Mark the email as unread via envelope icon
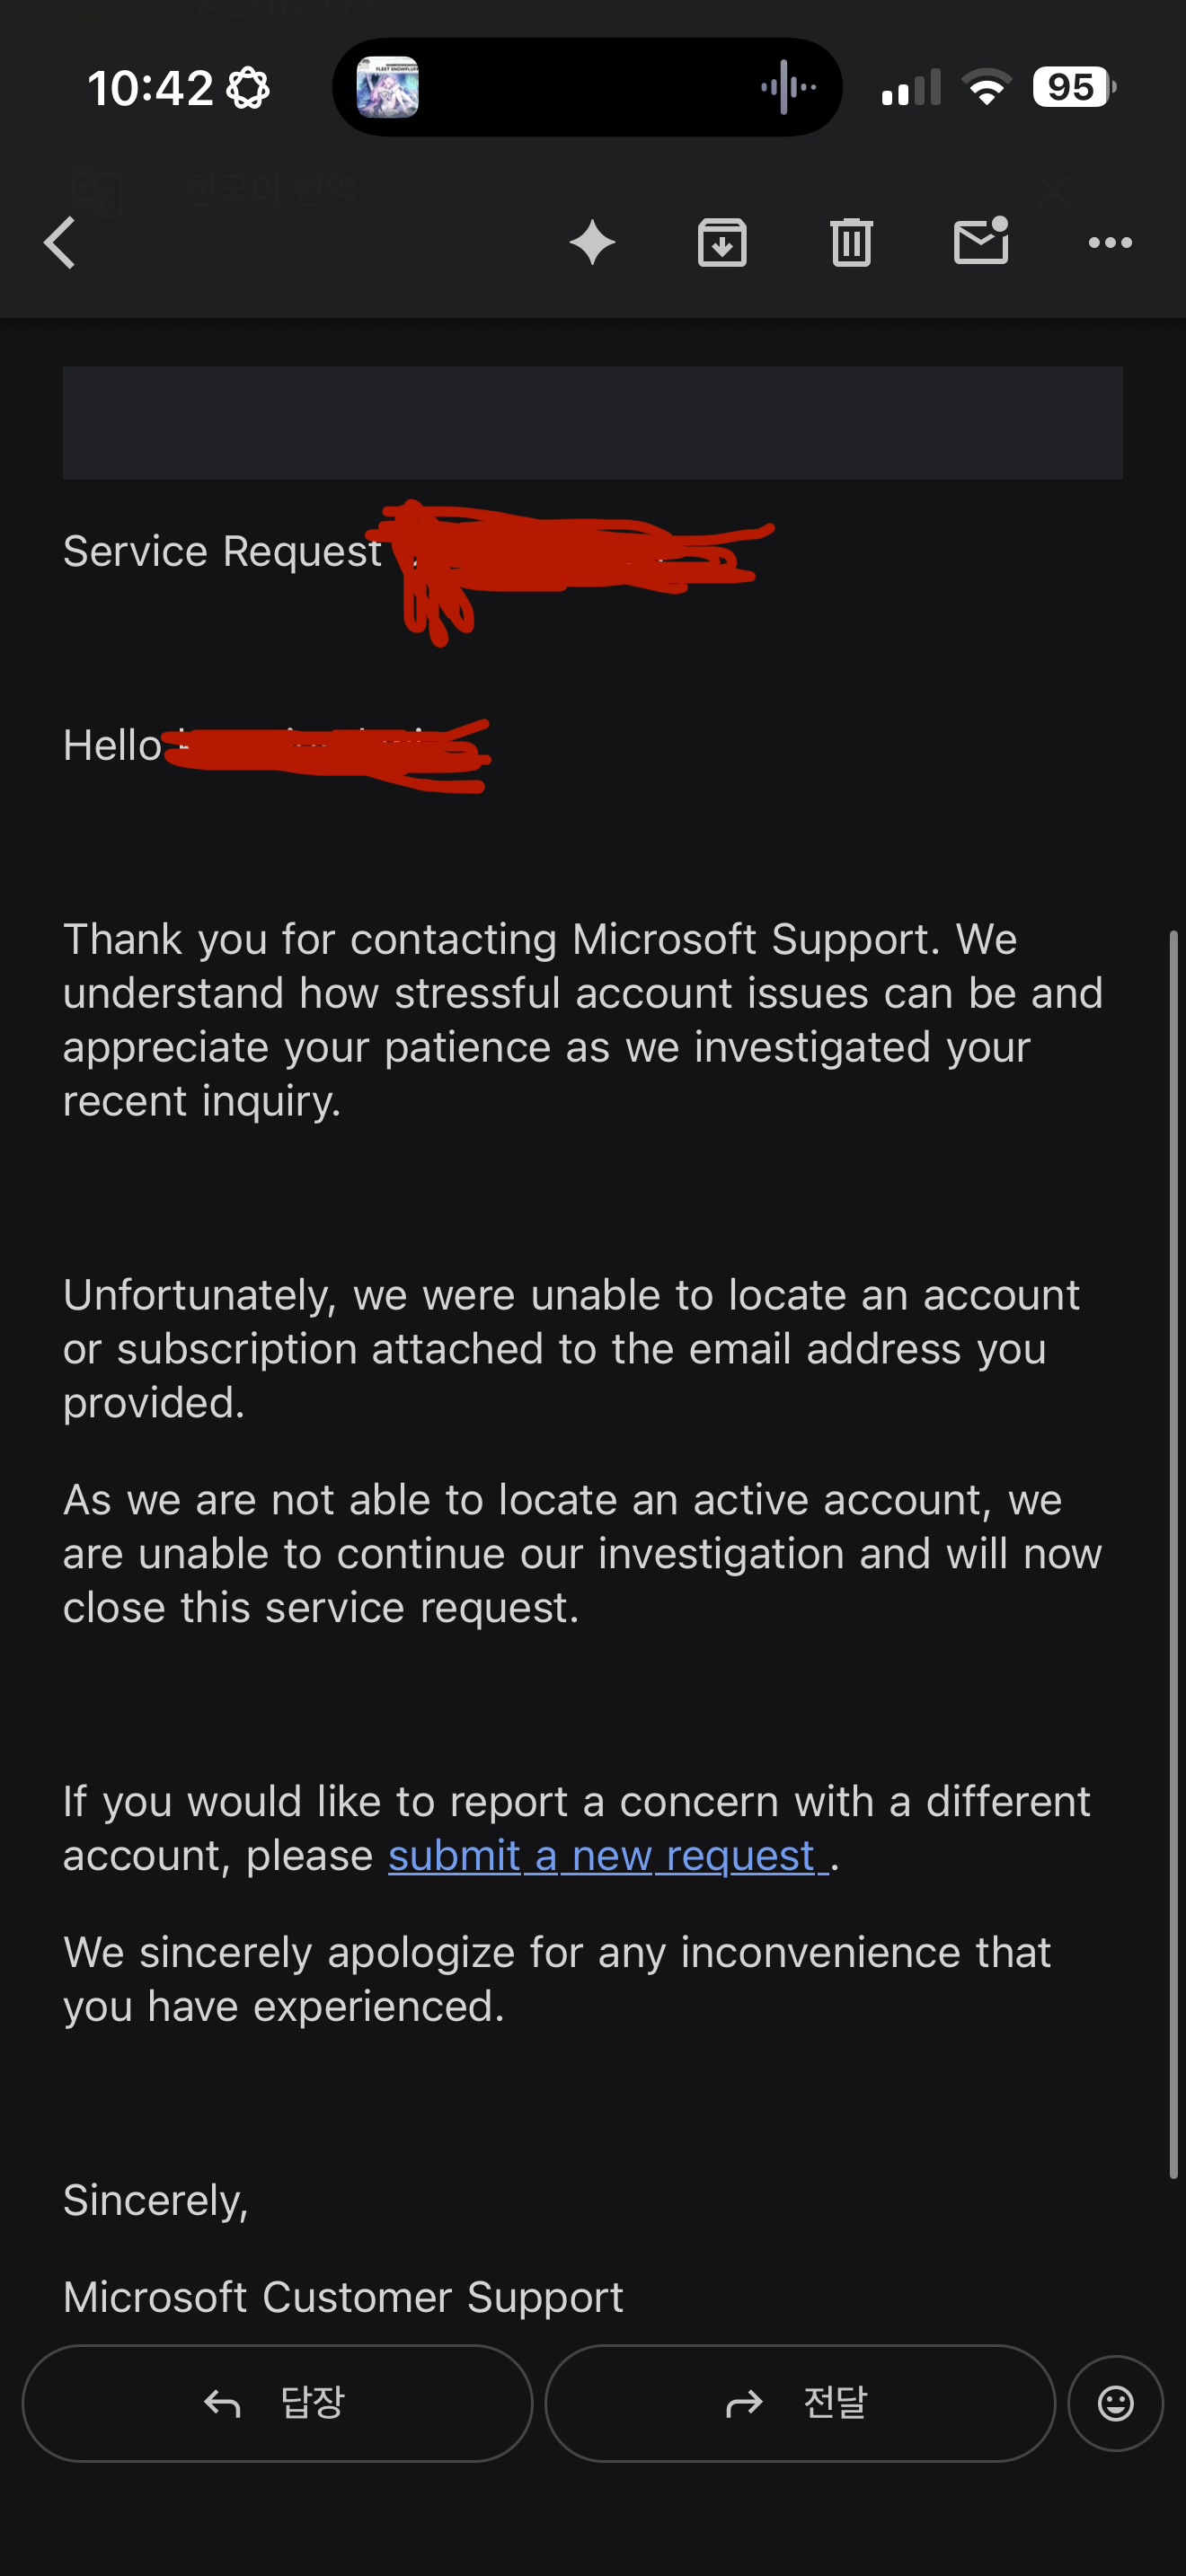The image size is (1186, 2576). pyautogui.click(x=981, y=240)
